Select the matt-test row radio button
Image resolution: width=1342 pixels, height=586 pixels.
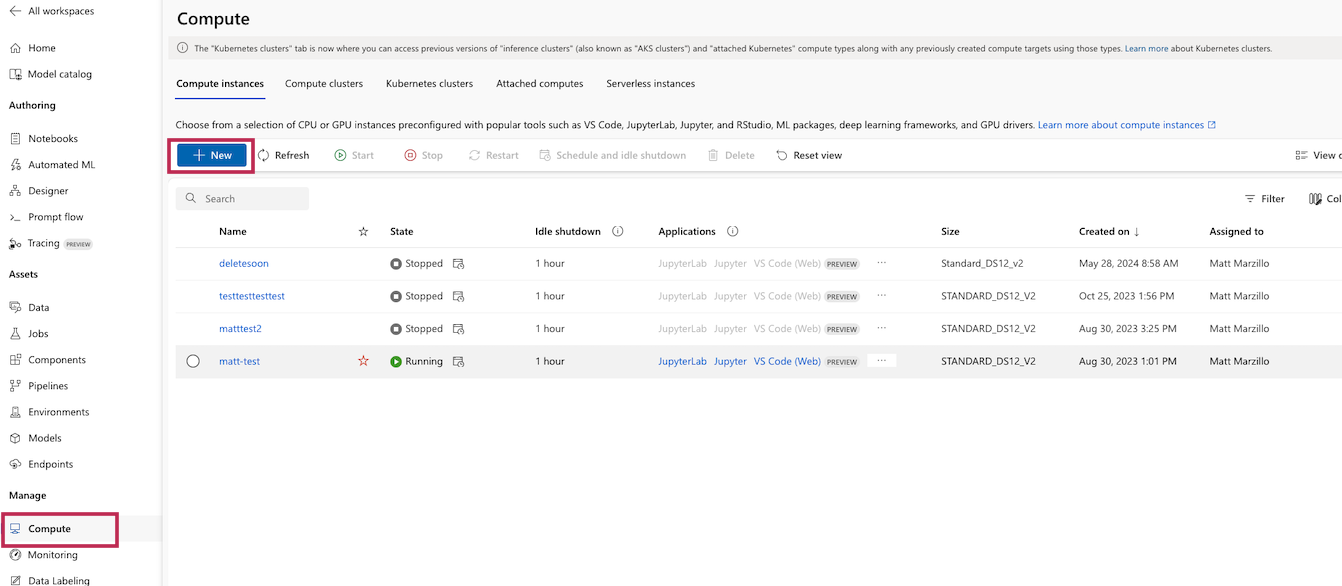193,361
